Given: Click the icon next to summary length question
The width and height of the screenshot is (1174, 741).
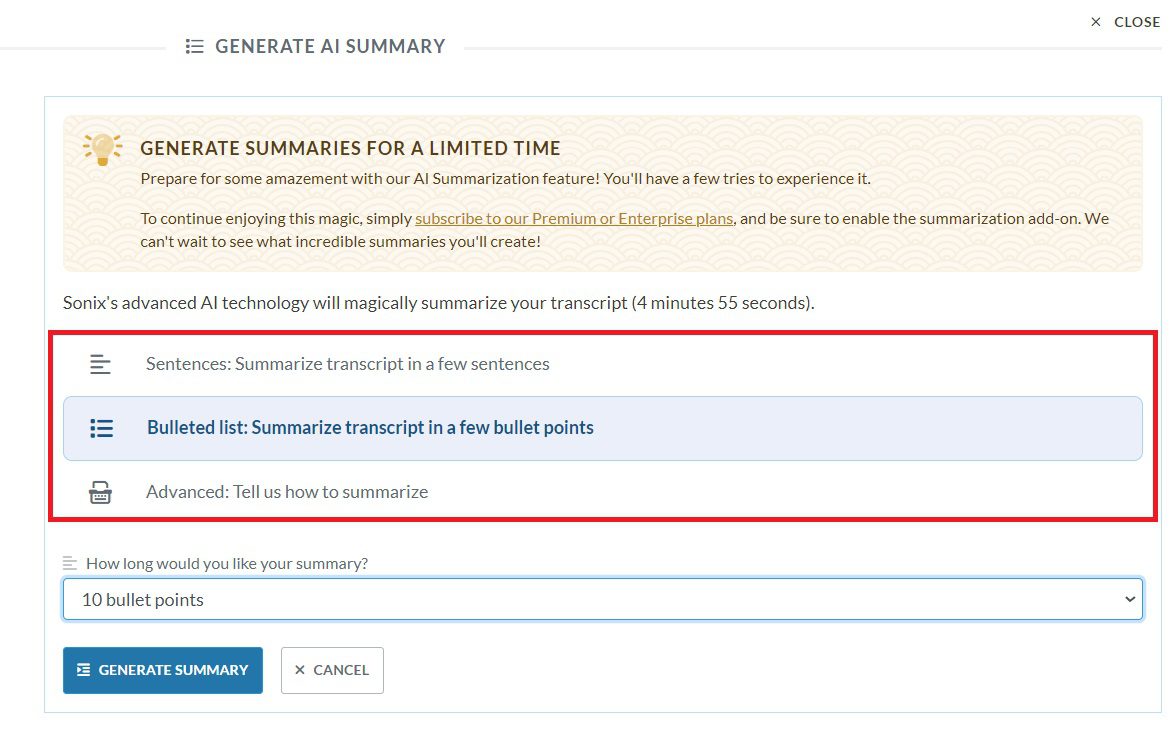Looking at the screenshot, I should pyautogui.click(x=69, y=562).
